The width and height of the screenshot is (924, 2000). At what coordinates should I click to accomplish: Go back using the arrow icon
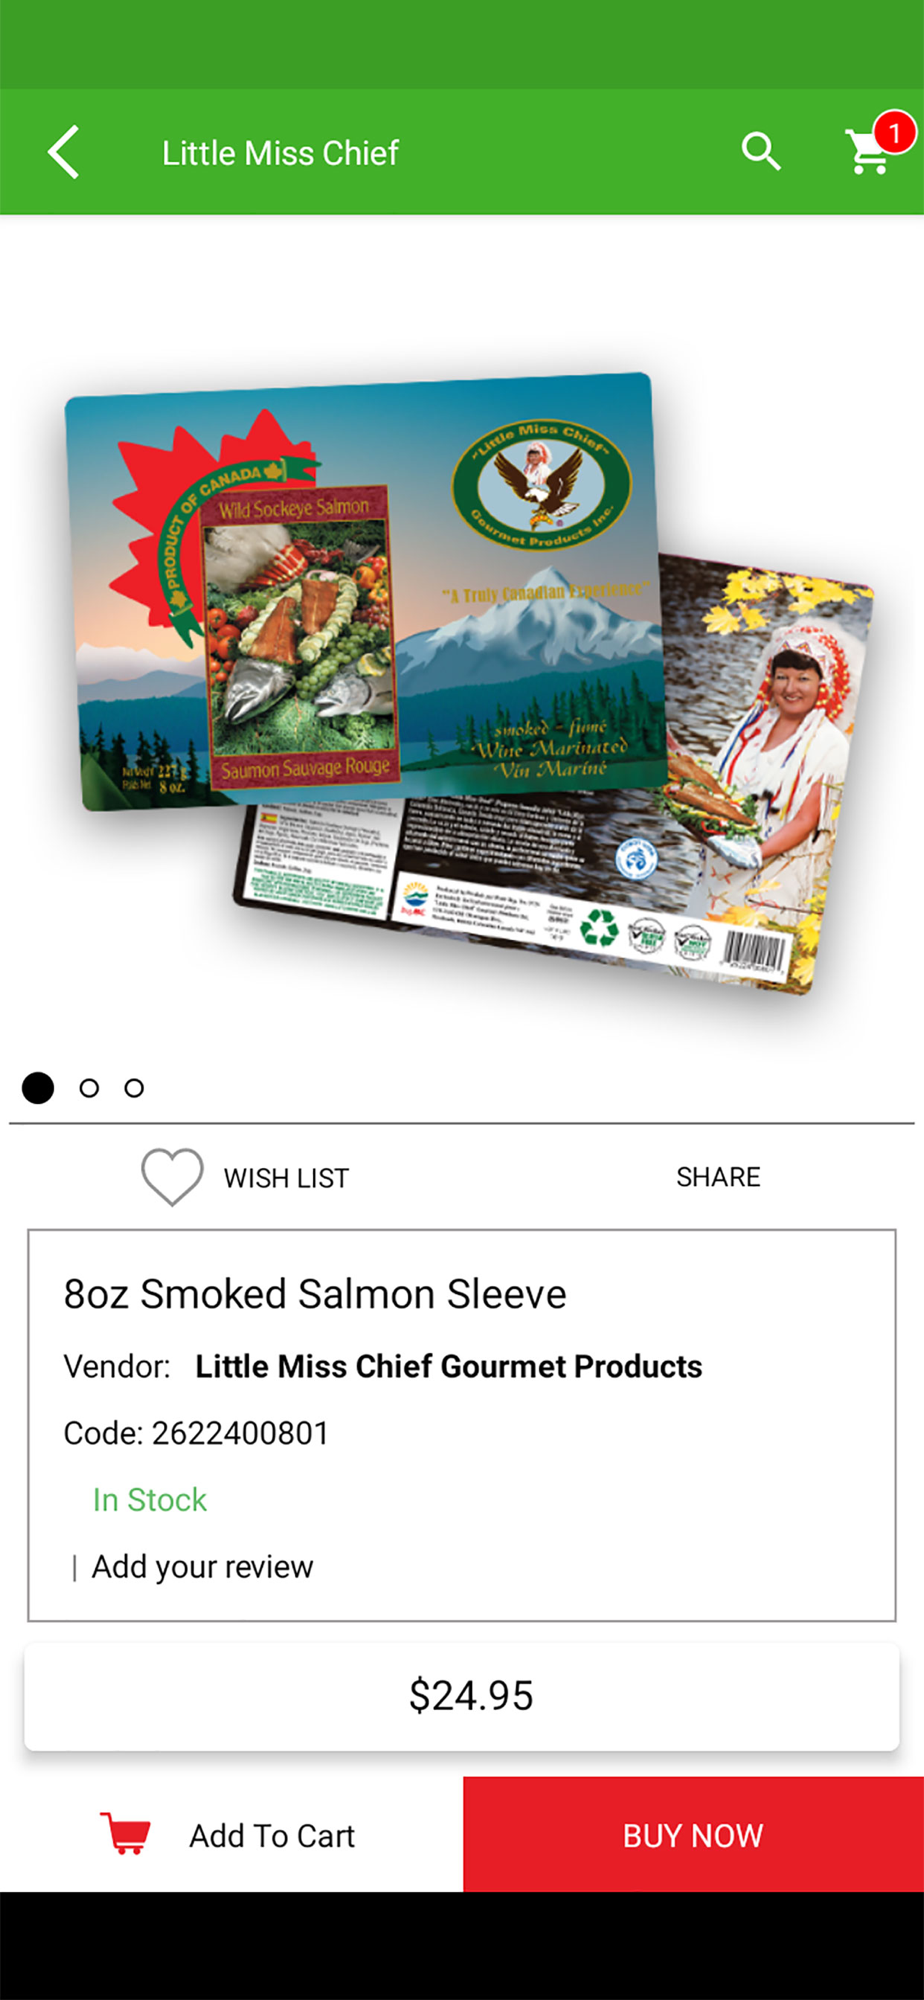tap(63, 153)
